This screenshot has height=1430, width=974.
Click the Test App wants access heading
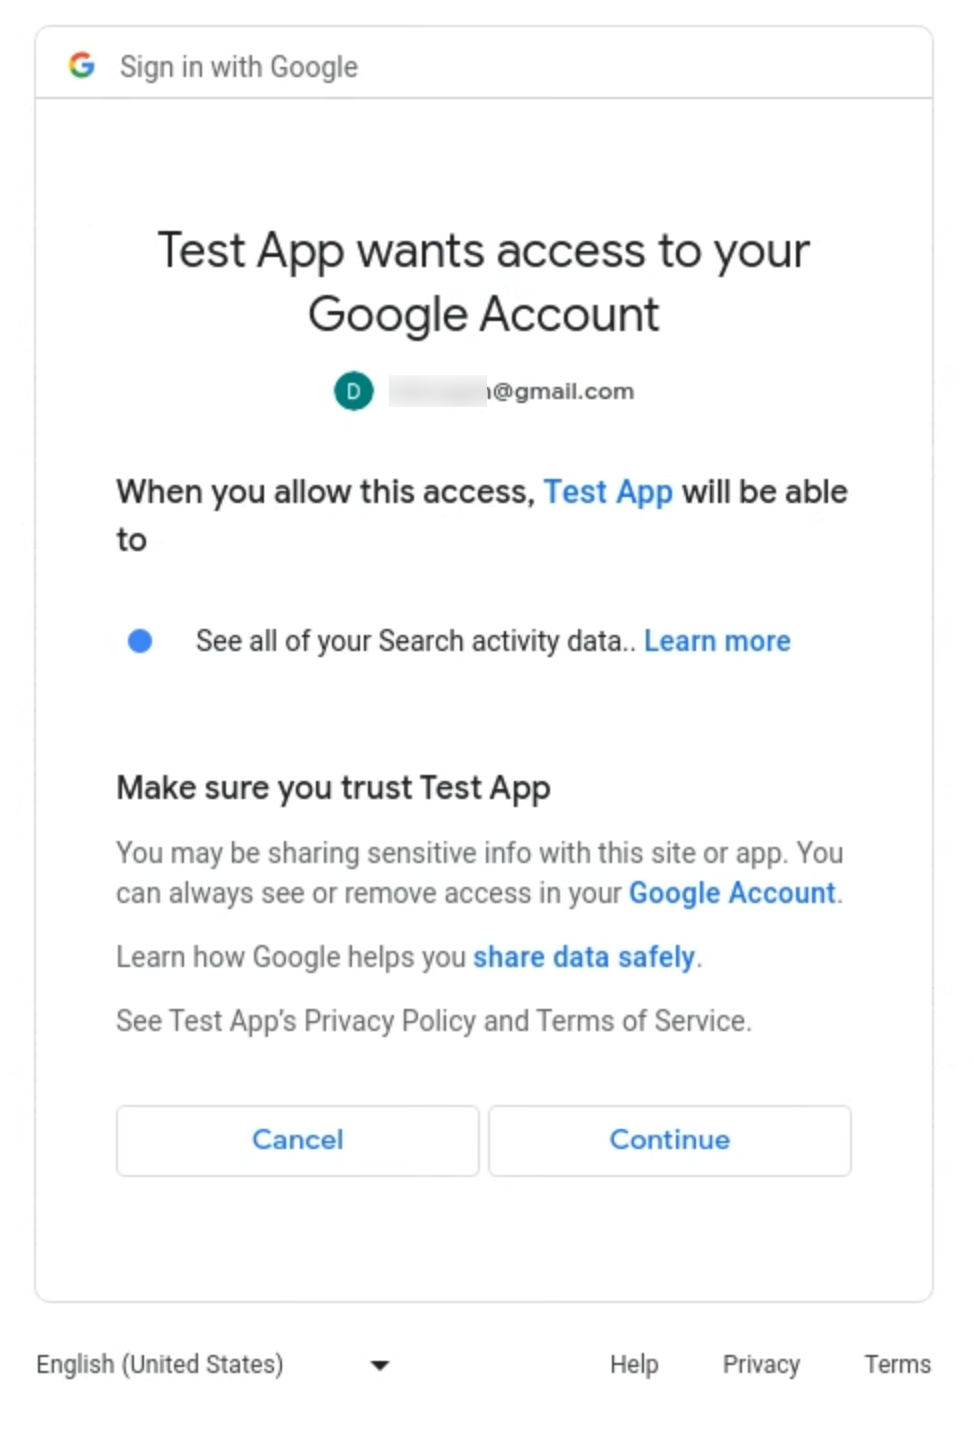(x=483, y=281)
